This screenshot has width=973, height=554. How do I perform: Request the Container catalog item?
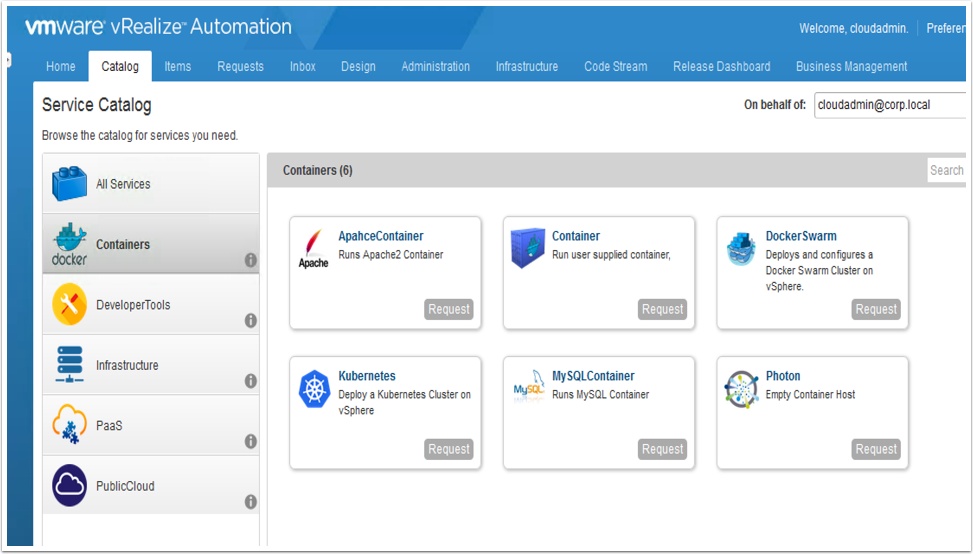pos(662,309)
